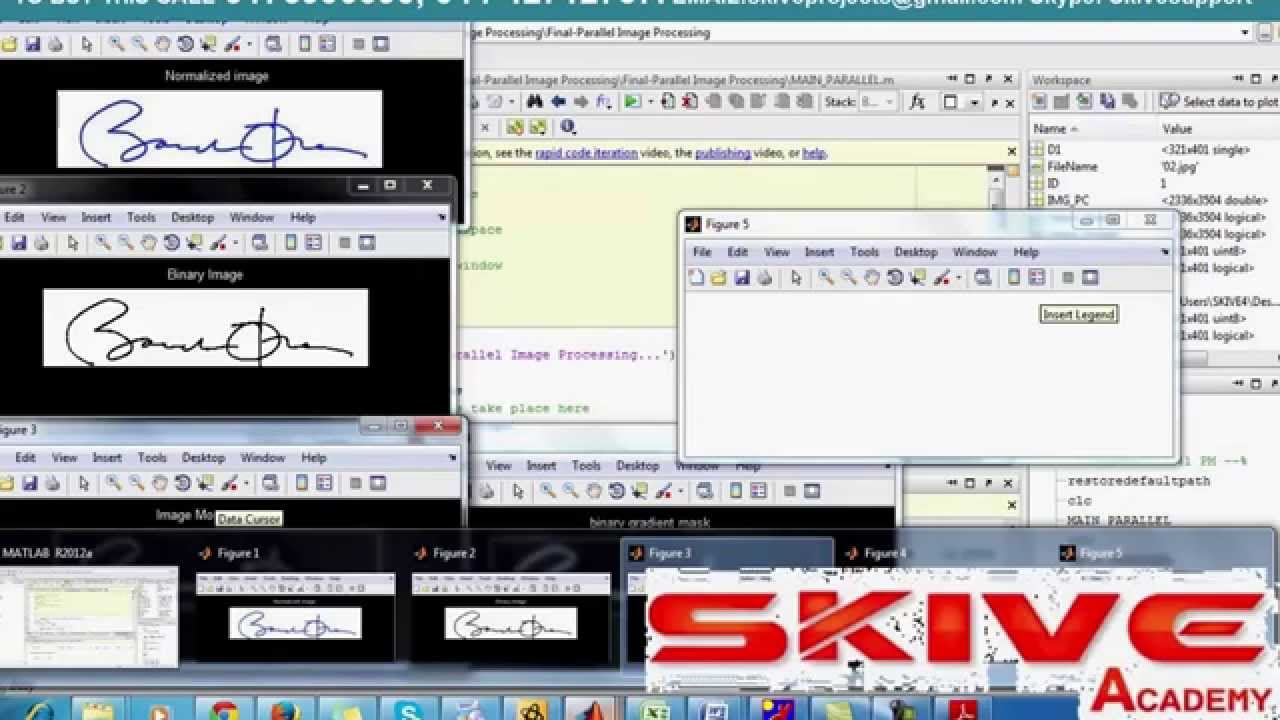This screenshot has height=720, width=1280.
Task: Go back with blue left arrow in editor
Action: 557,101
